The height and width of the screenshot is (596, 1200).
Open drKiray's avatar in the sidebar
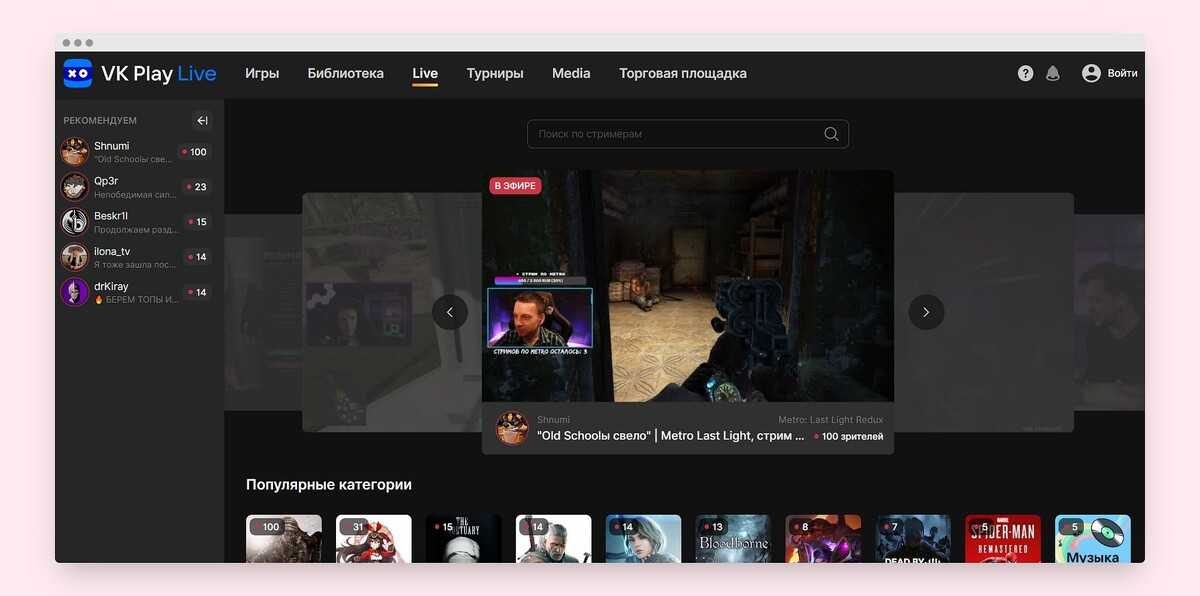click(75, 292)
